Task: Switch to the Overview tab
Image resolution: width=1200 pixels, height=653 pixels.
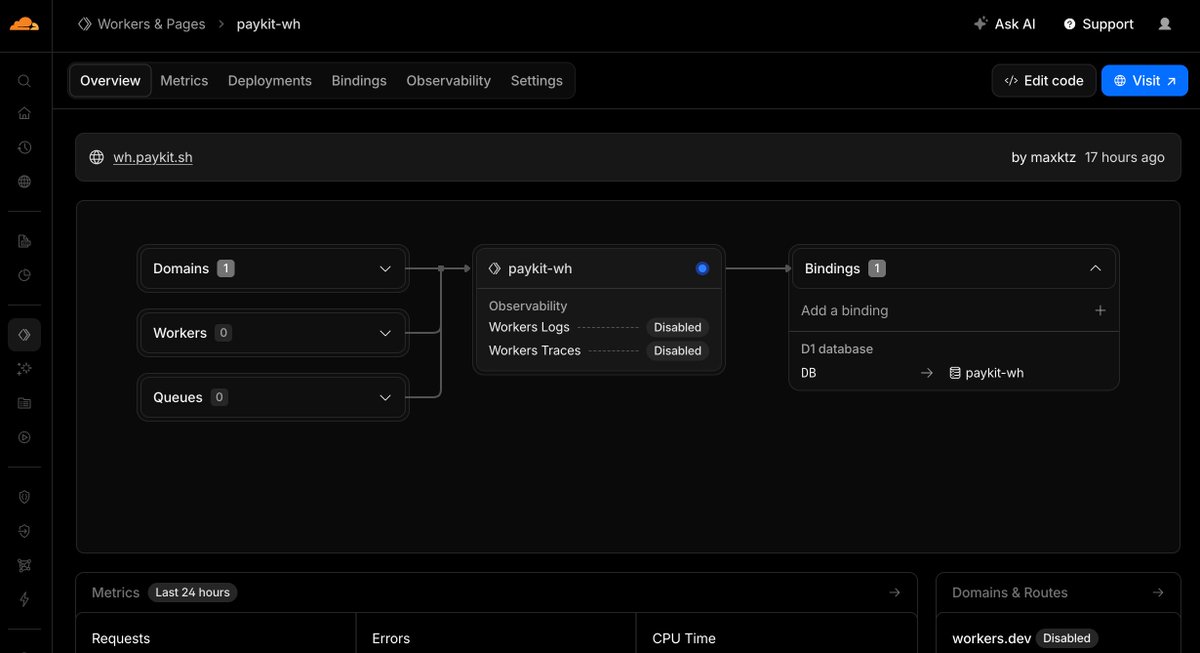Action: click(x=110, y=81)
